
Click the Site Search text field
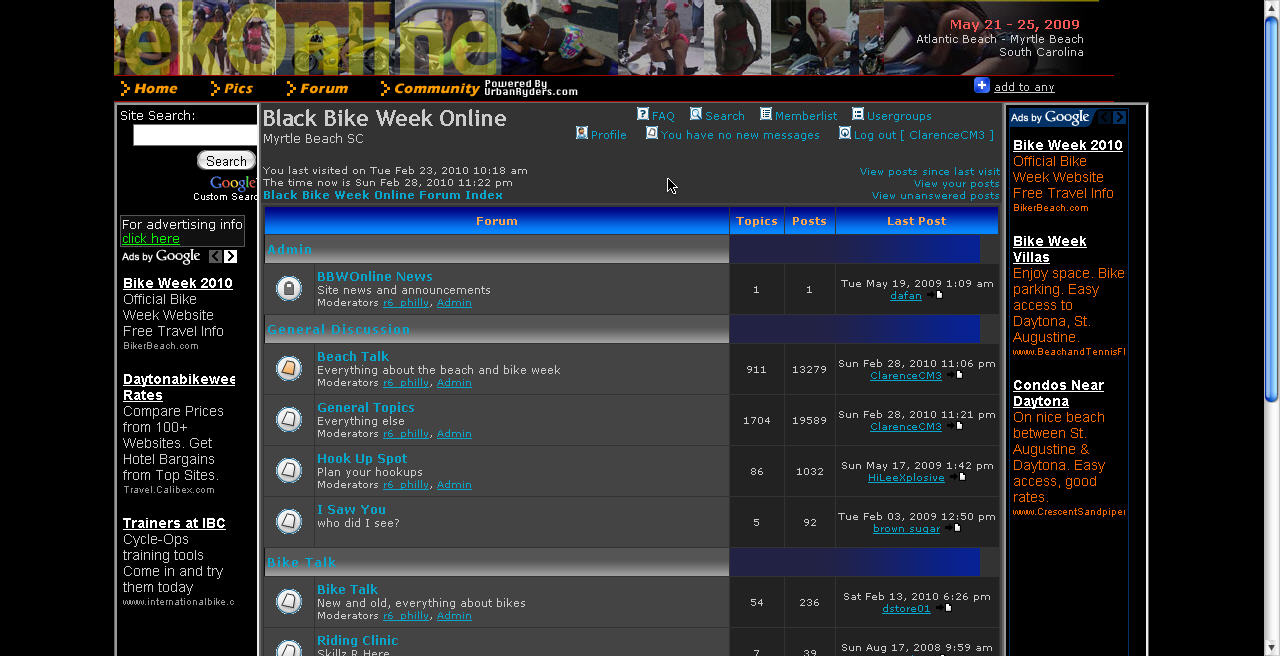click(x=196, y=135)
